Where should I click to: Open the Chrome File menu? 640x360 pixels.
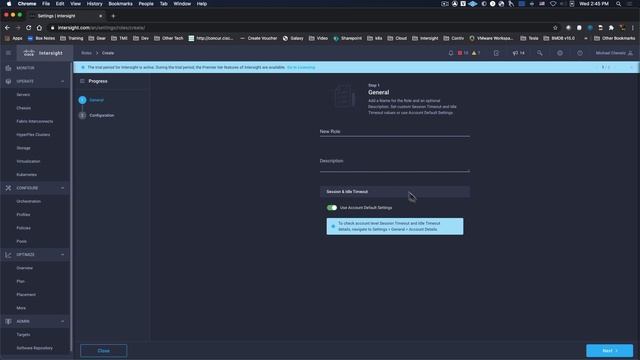tap(46, 4)
